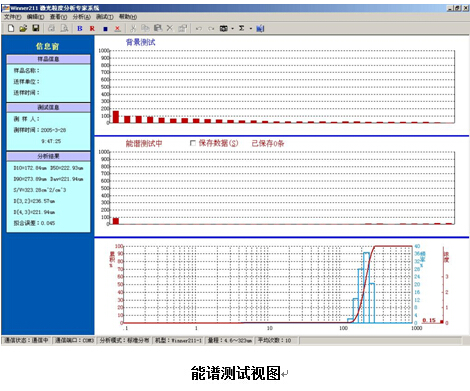Click the 分析结果 panel header

coord(48,156)
